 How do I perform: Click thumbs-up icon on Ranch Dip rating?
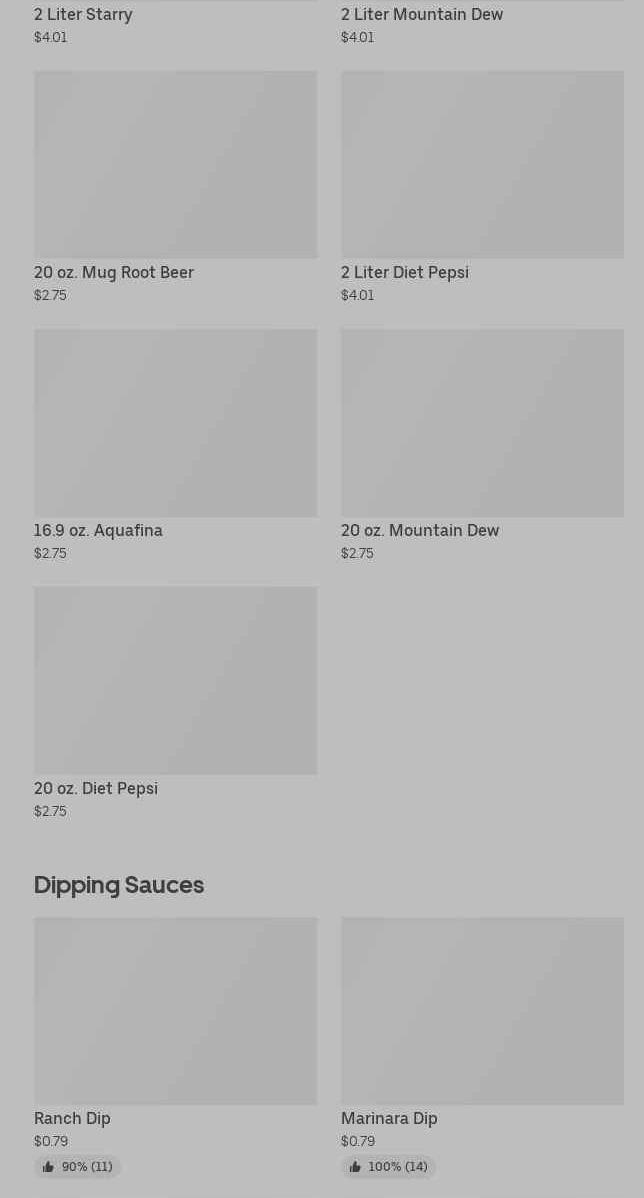48,1167
